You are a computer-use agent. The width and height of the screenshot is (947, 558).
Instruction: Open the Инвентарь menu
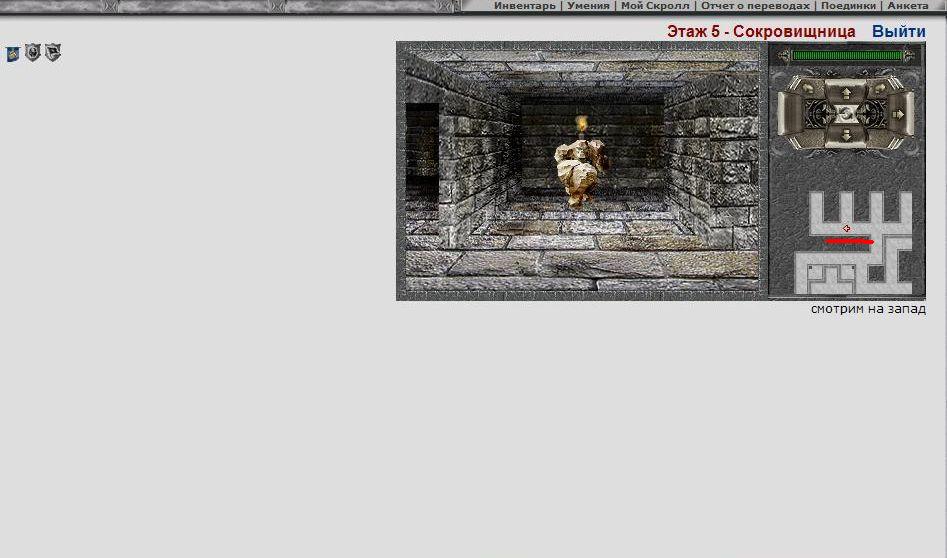[524, 5]
